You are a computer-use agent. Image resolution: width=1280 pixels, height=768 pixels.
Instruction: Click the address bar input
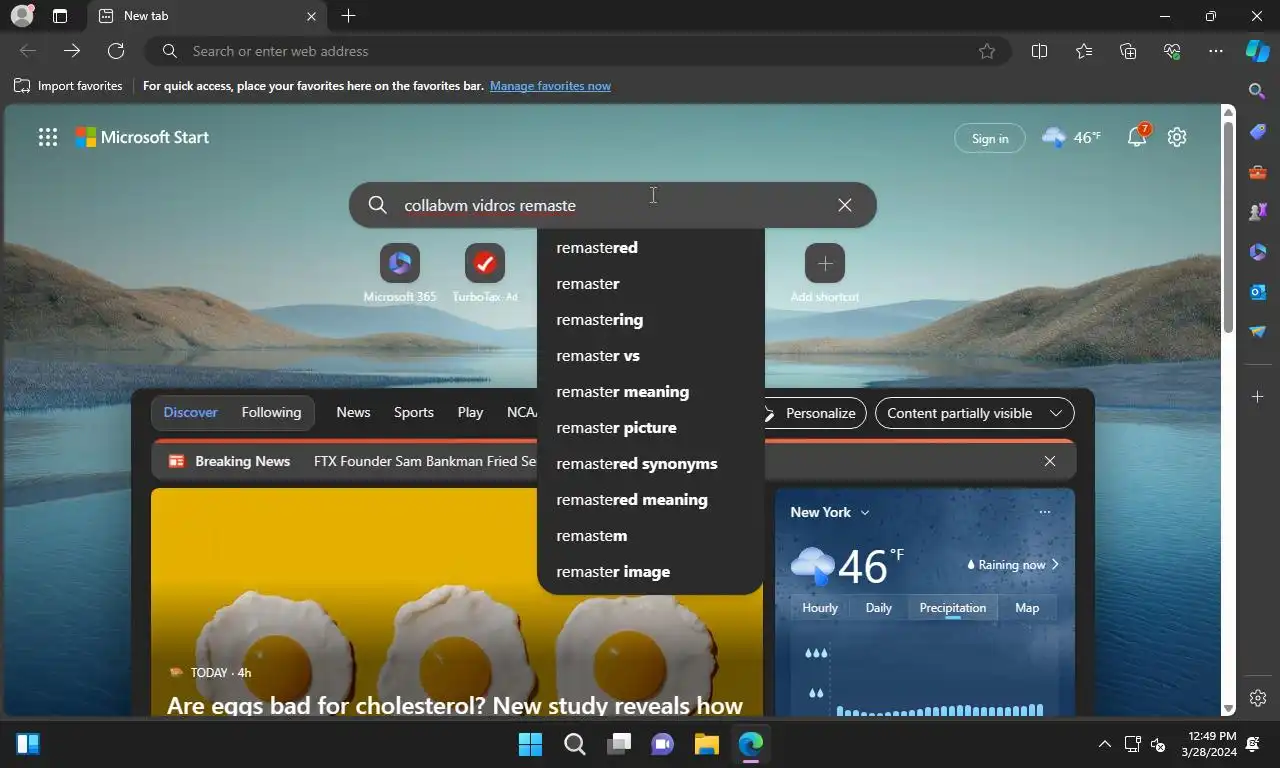click(580, 51)
